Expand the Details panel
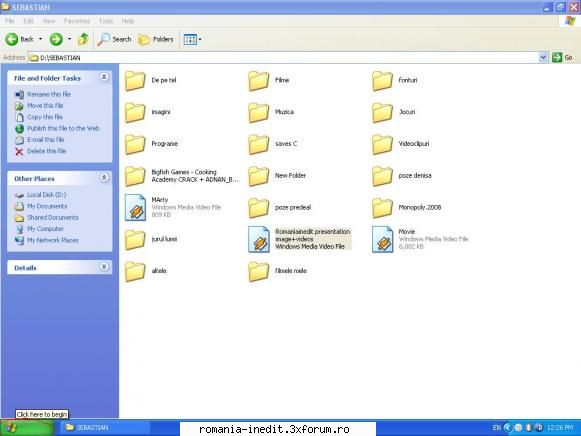 click(x=104, y=267)
